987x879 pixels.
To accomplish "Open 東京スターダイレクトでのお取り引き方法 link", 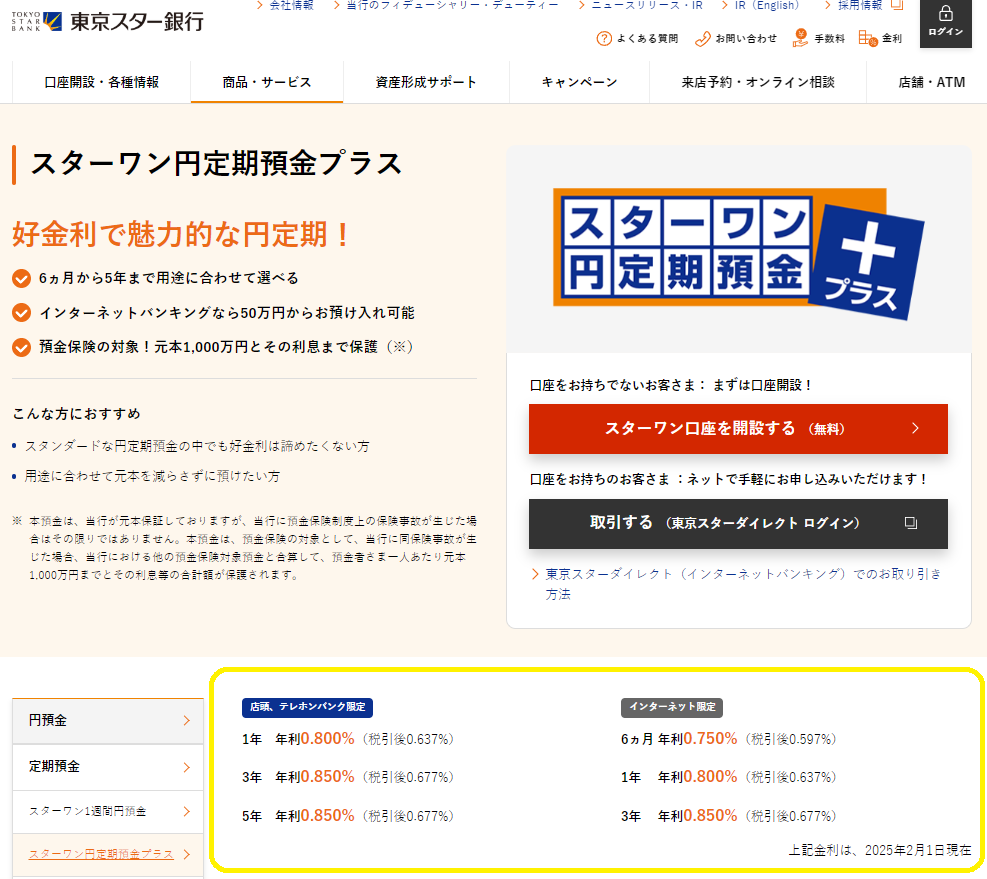I will tap(743, 584).
